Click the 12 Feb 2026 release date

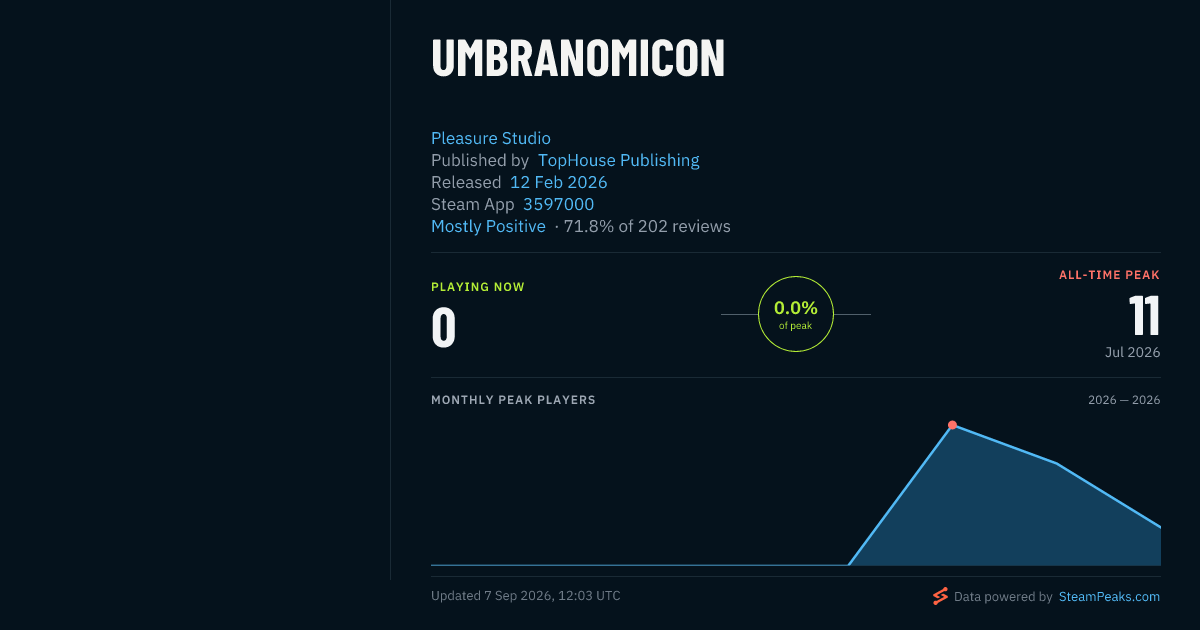(x=559, y=182)
